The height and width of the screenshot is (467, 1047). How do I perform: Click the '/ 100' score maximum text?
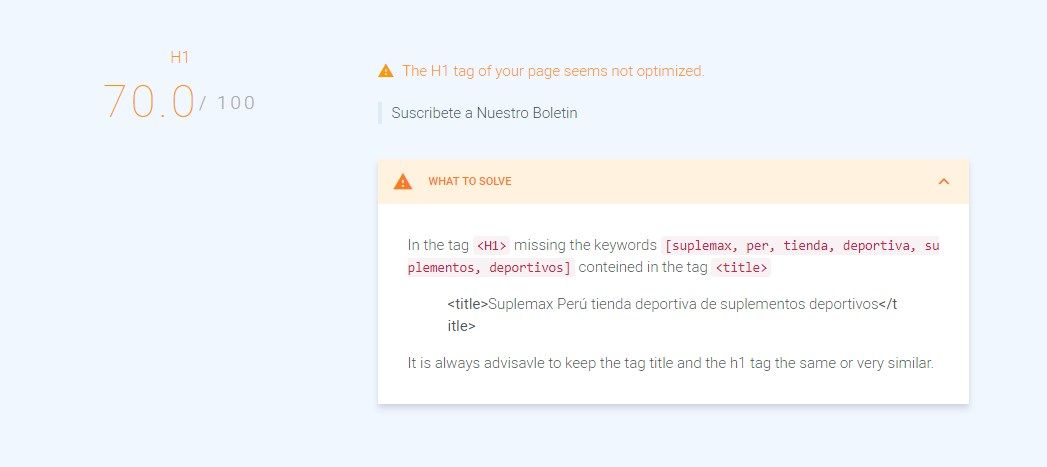[x=228, y=103]
